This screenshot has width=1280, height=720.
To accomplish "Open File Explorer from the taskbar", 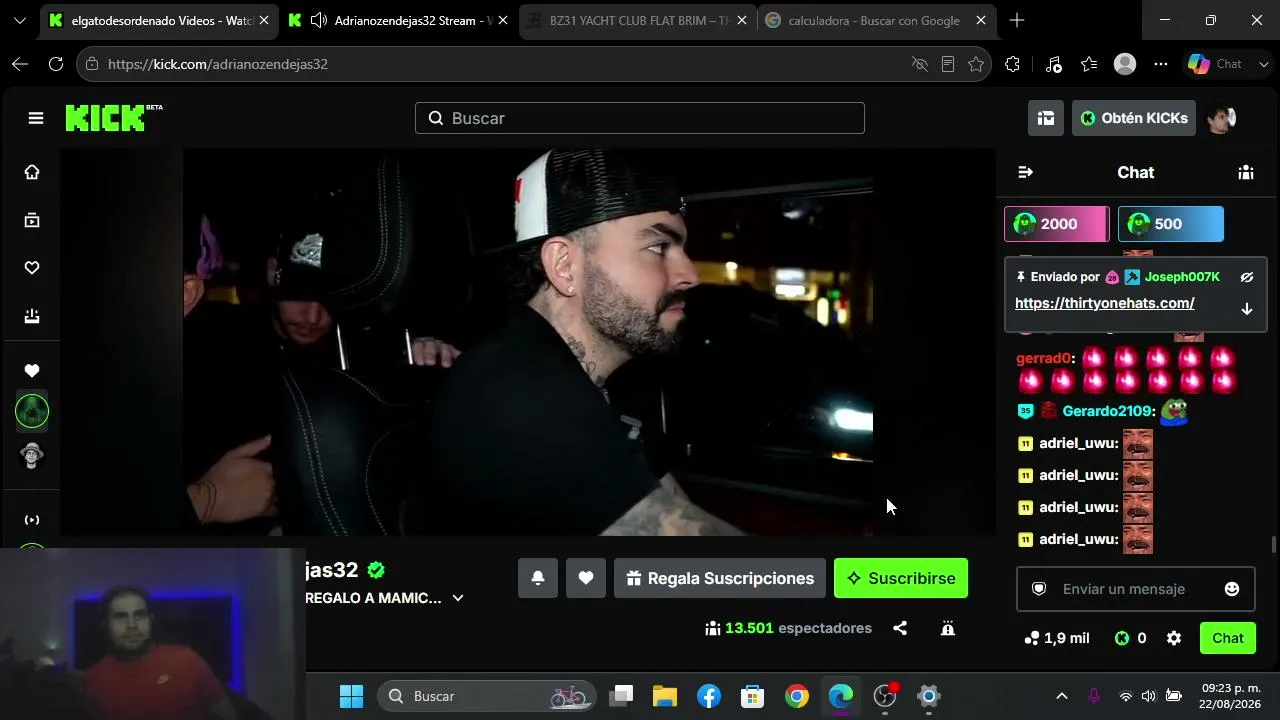I will click(665, 696).
